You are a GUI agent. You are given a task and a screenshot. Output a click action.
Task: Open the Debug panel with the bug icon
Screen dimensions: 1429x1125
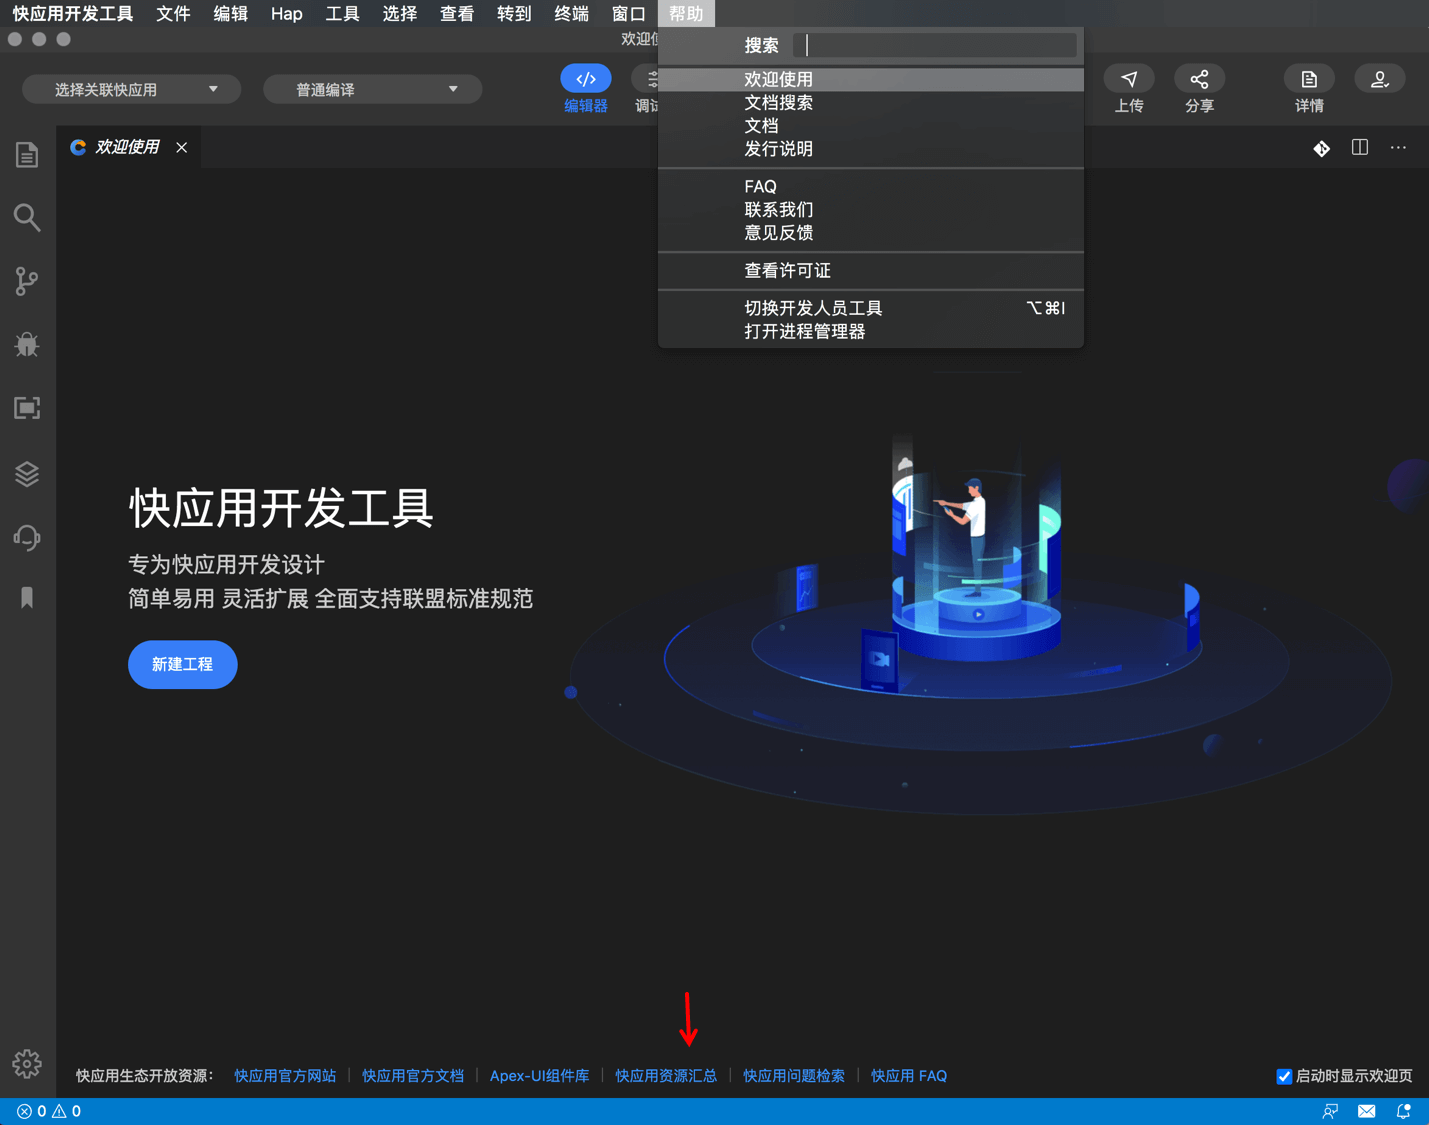27,344
